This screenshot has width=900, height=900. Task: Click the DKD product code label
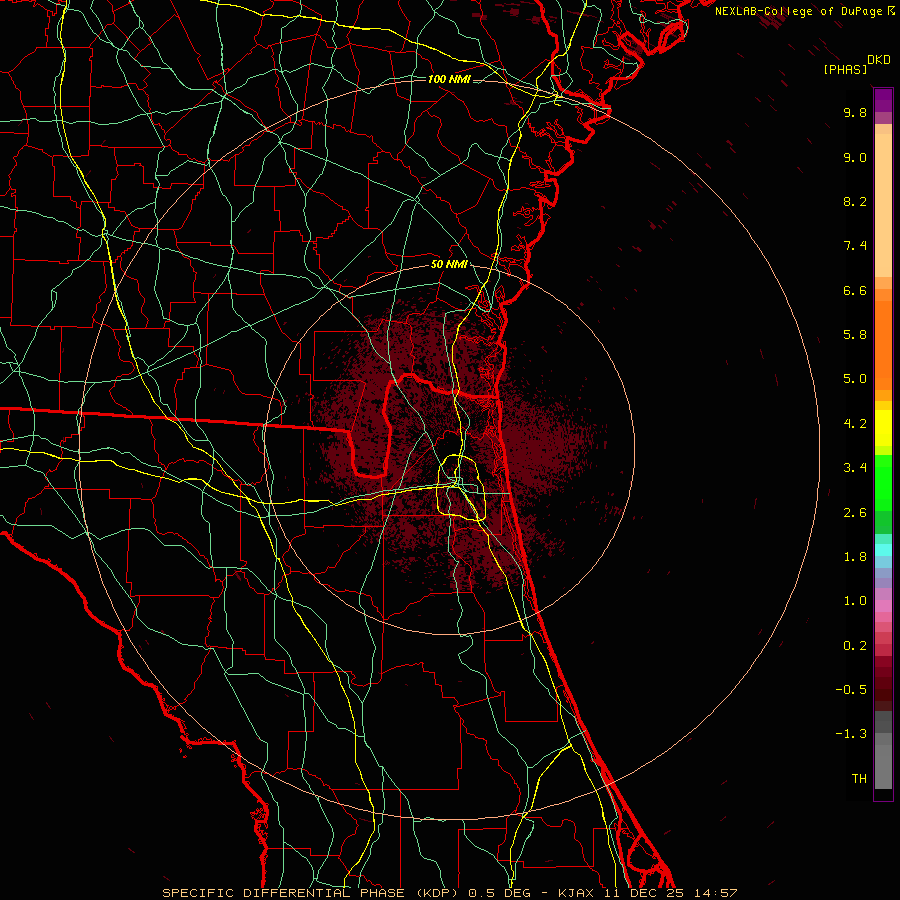point(879,60)
